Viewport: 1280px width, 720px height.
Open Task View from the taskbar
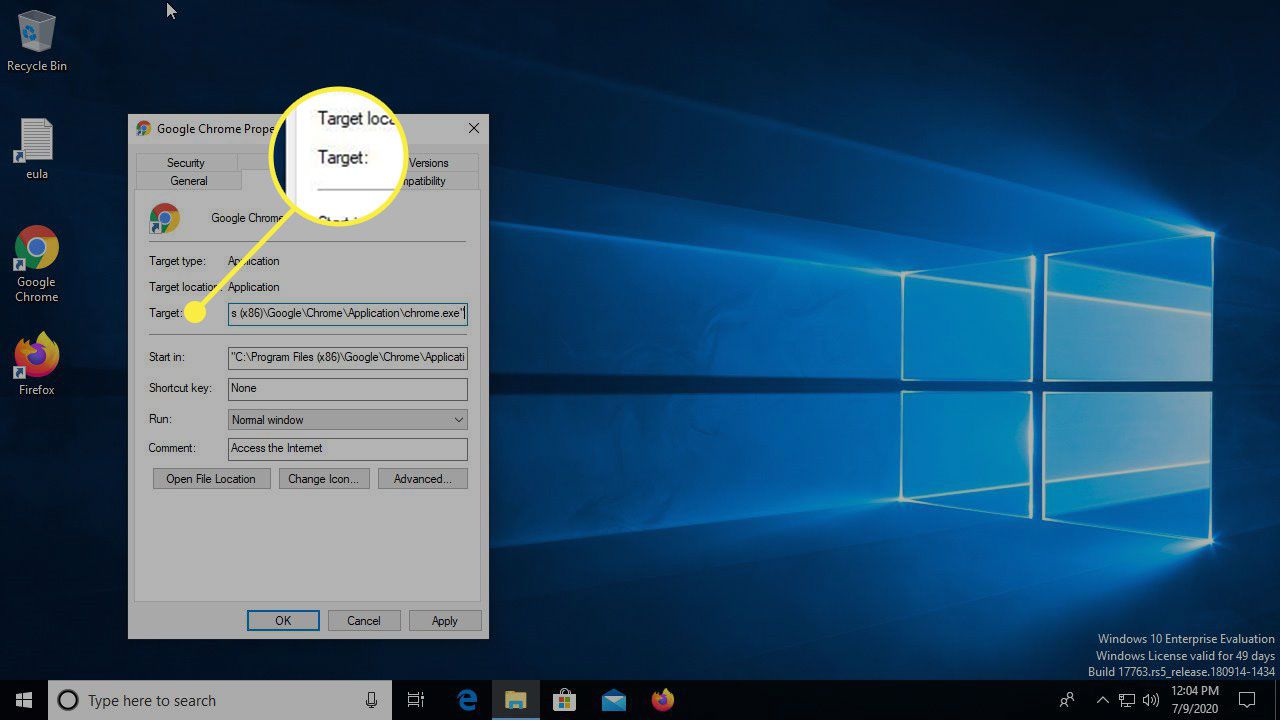417,700
